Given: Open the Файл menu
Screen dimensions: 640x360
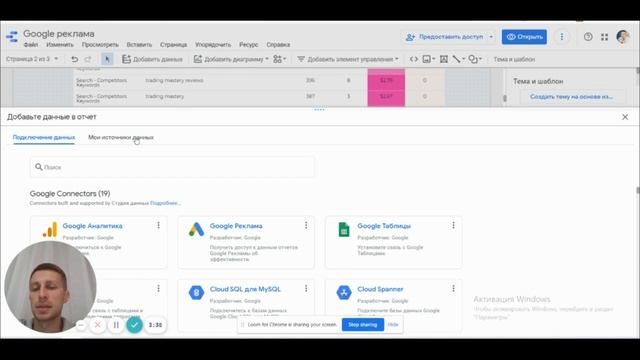Looking at the screenshot, I should coord(31,44).
